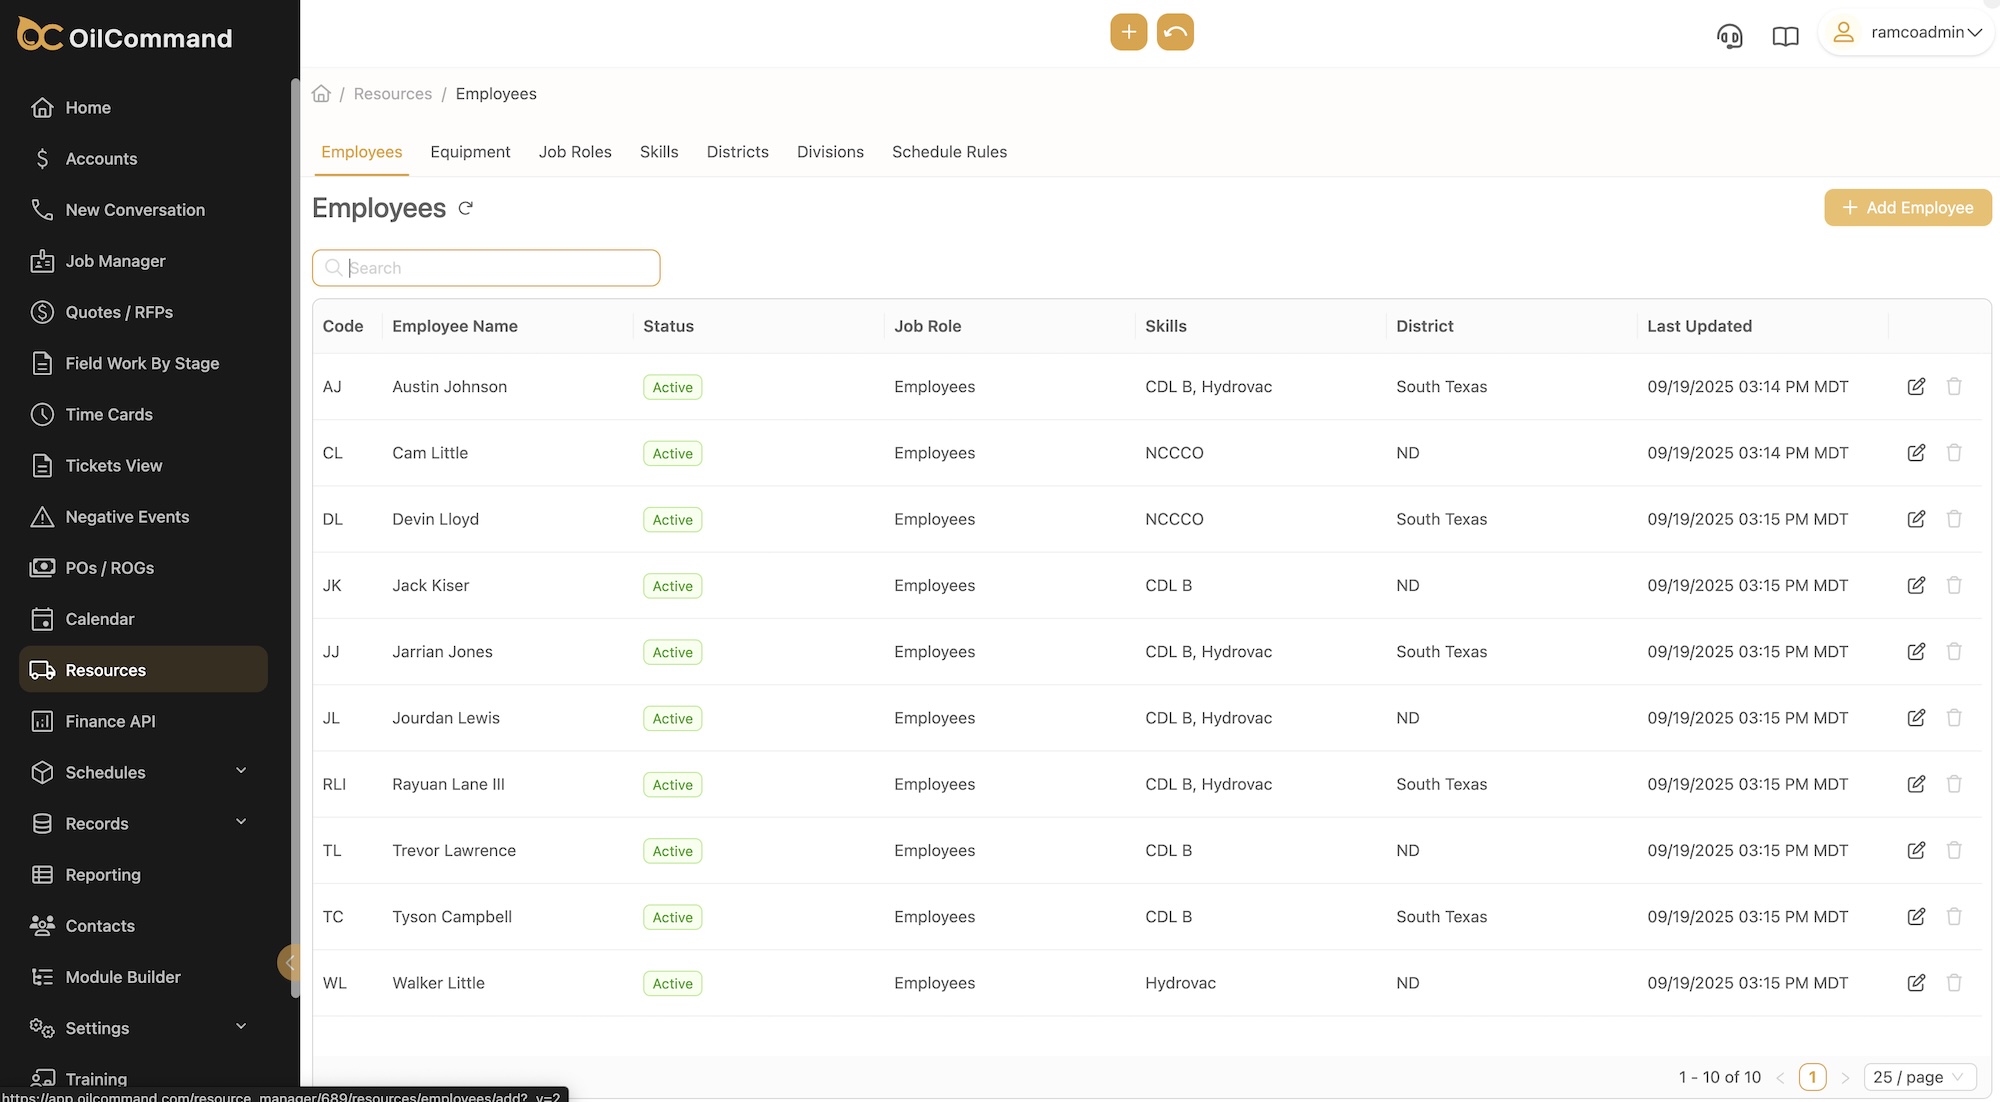This screenshot has height=1102, width=2000.
Task: Open Resources link in breadcrumb
Action: point(392,94)
